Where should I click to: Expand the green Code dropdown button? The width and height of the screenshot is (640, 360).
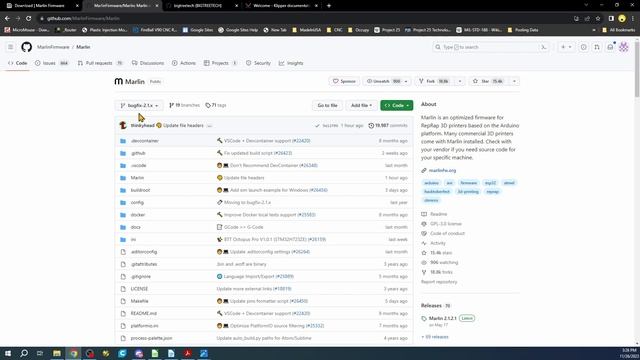397,105
